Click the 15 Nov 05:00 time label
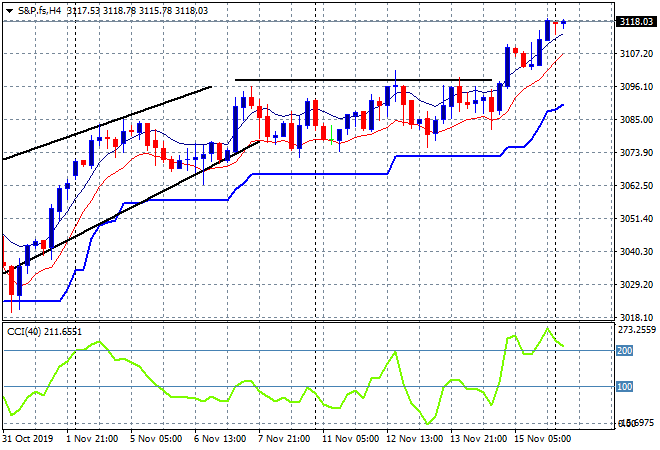660x450 pixels. point(543,439)
